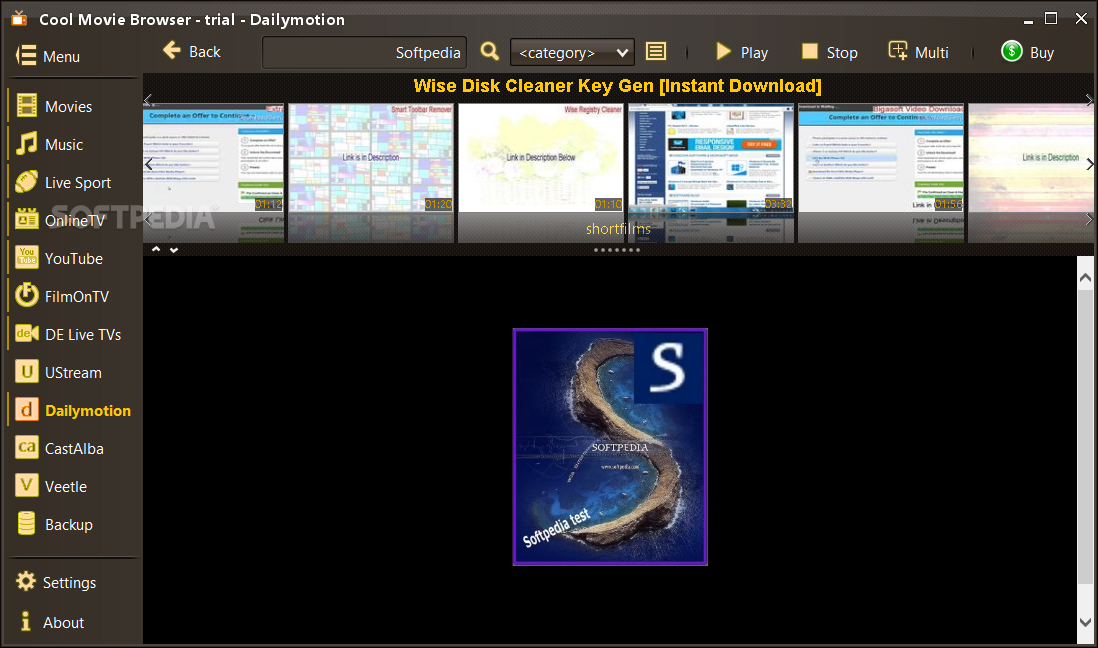Image resolution: width=1098 pixels, height=648 pixels.
Task: Click the search magnifier icon
Action: click(x=490, y=51)
